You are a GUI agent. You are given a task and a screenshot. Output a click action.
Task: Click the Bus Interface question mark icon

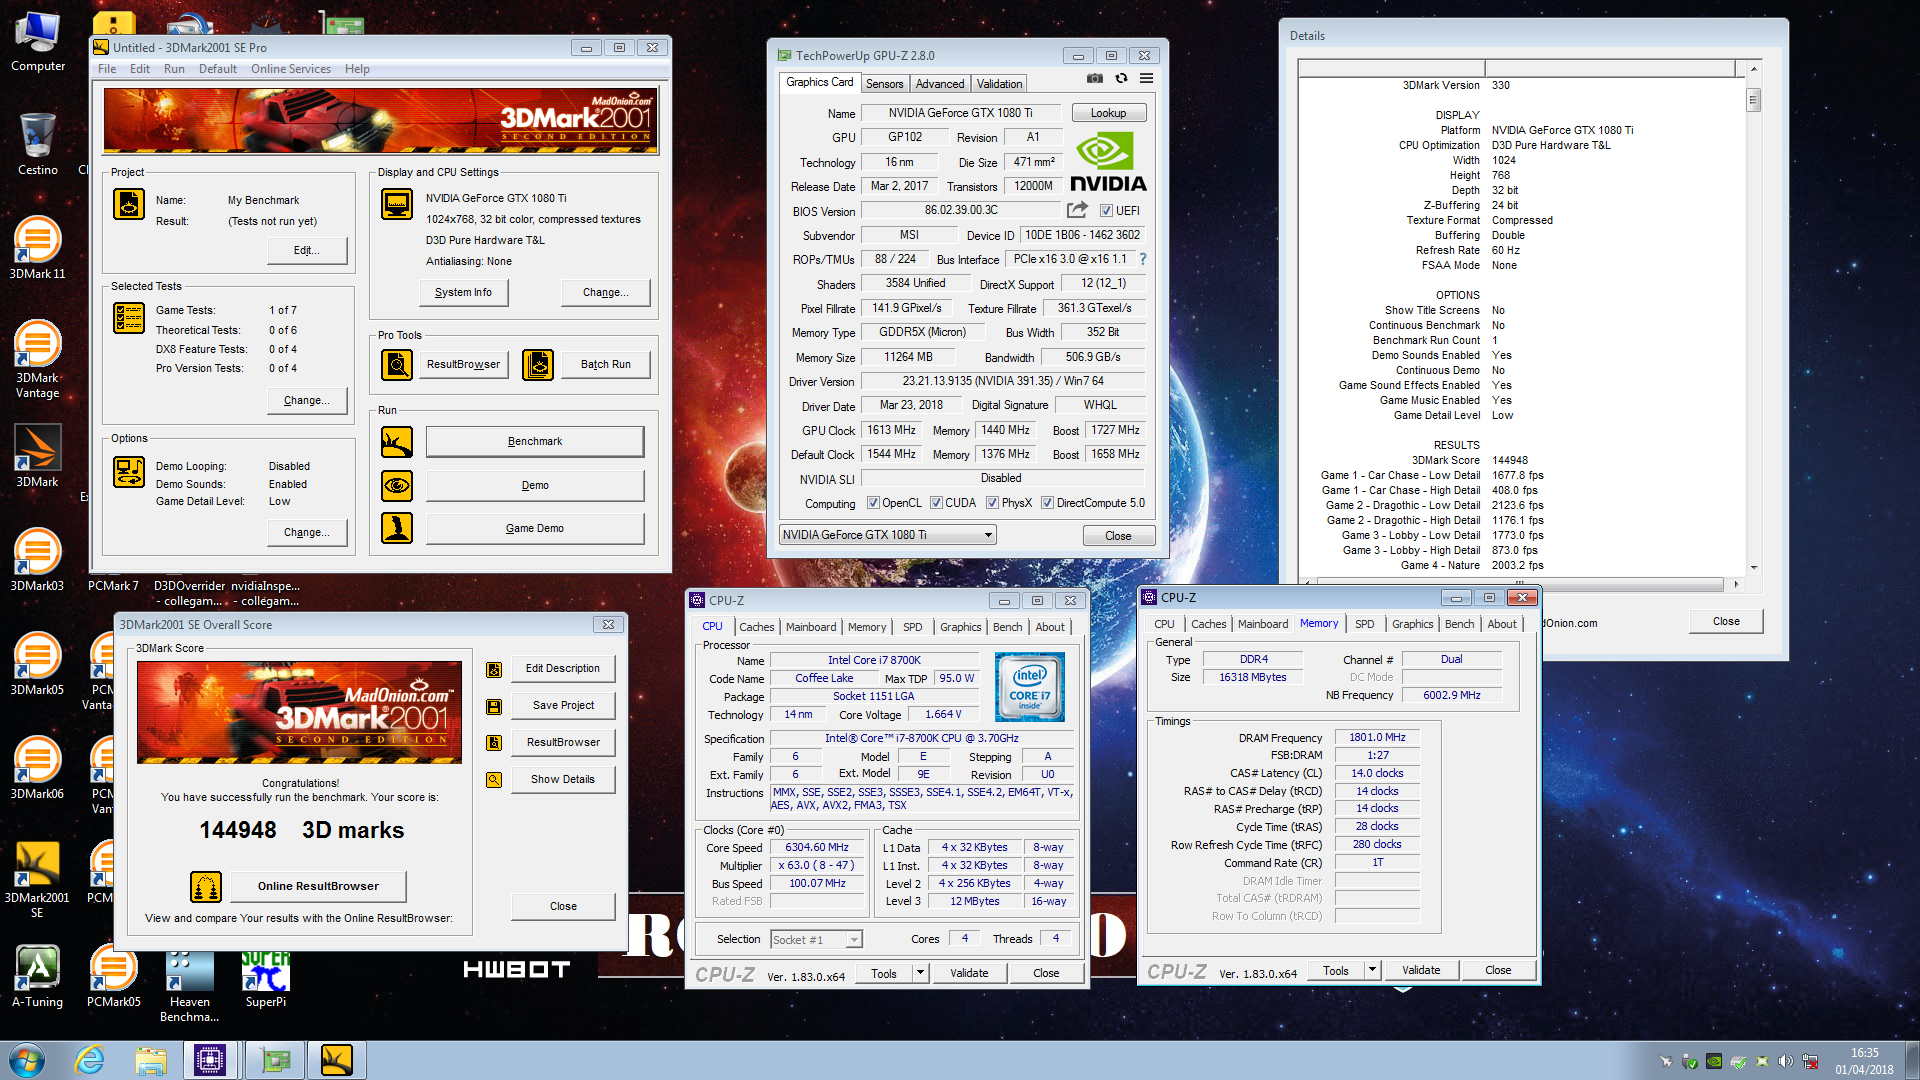(x=1142, y=259)
